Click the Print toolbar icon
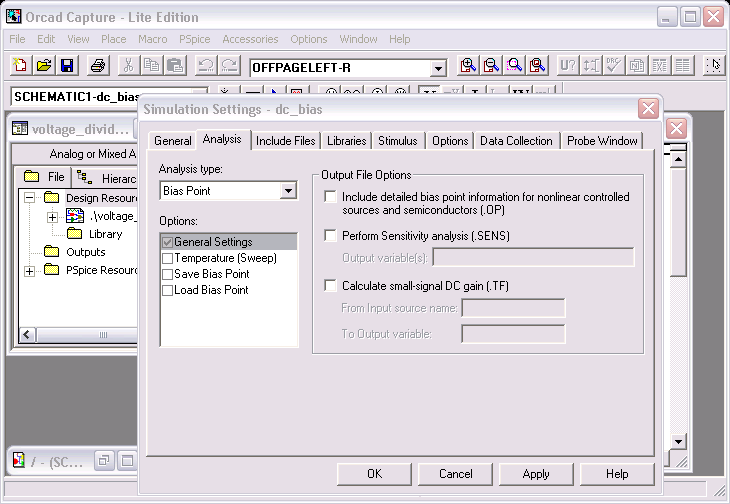Screen dimensions: 730x504 pyautogui.click(x=98, y=66)
